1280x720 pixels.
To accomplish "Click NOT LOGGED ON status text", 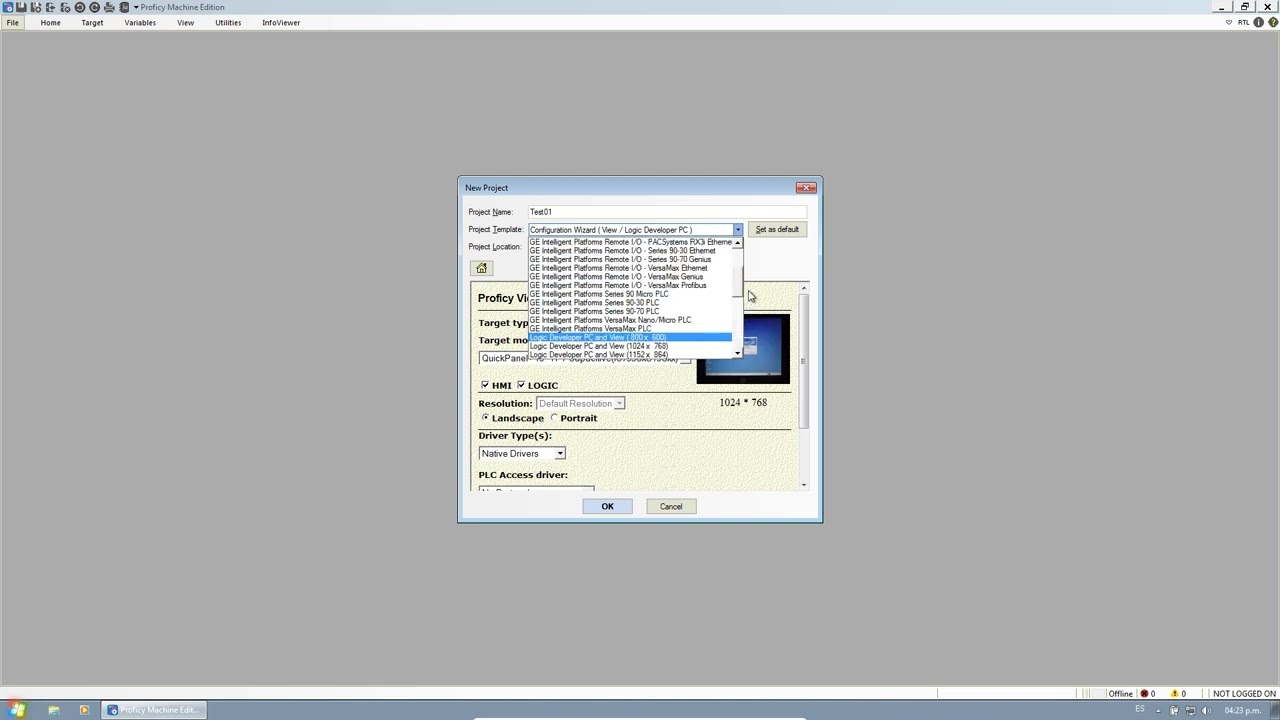I will [x=1244, y=694].
